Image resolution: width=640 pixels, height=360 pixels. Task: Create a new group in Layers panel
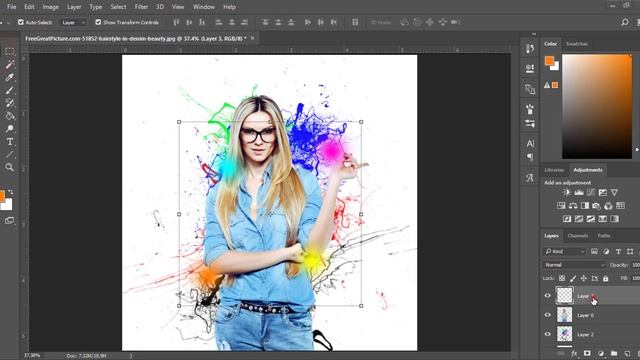click(614, 353)
